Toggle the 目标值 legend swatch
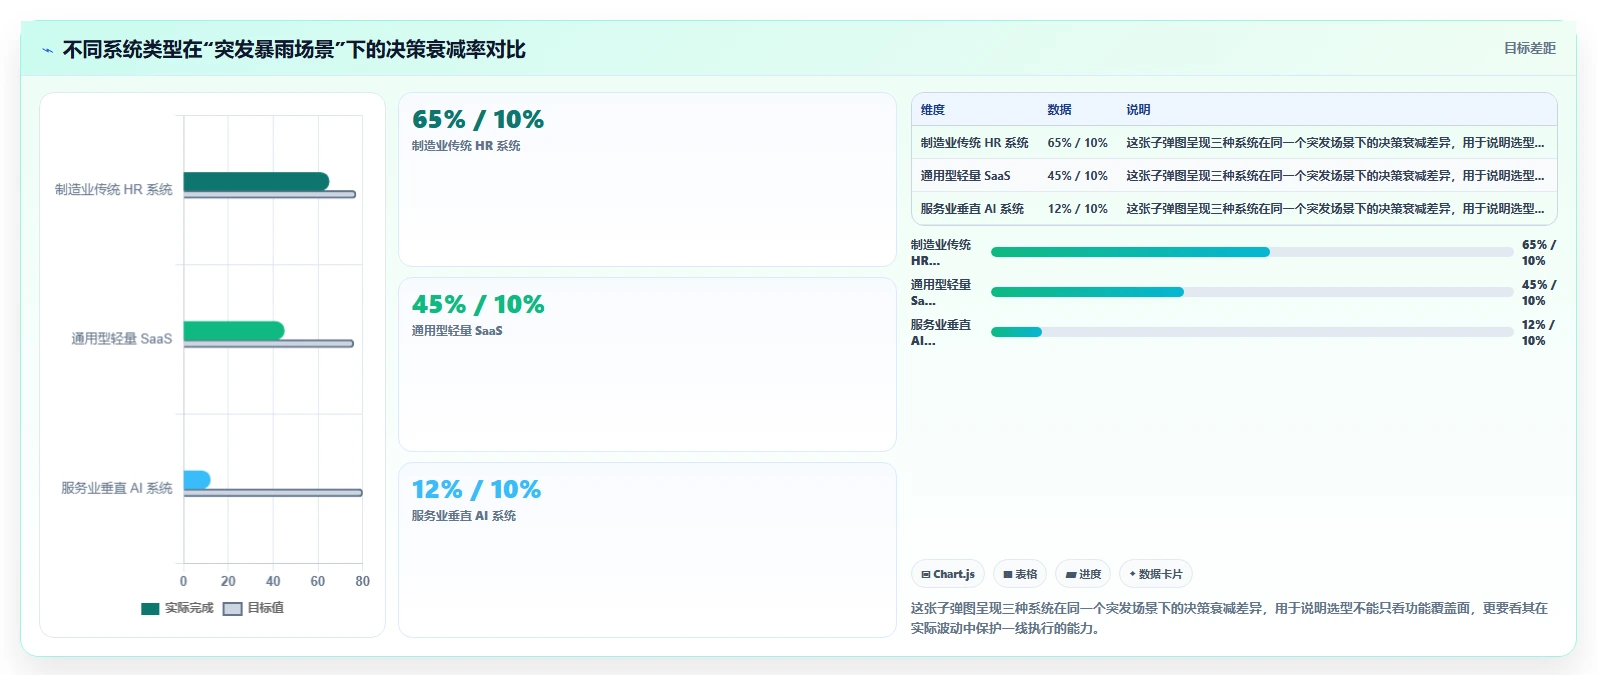The image size is (1597, 675). (233, 608)
